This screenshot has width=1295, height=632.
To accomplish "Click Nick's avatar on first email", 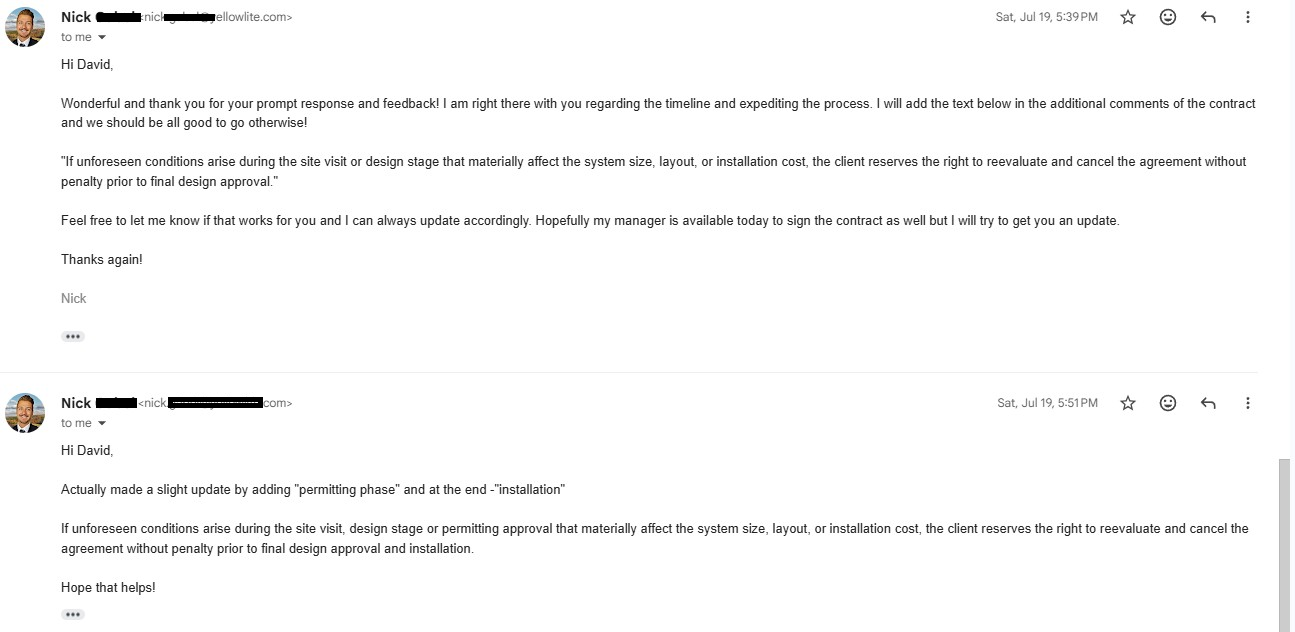I will pos(25,27).
